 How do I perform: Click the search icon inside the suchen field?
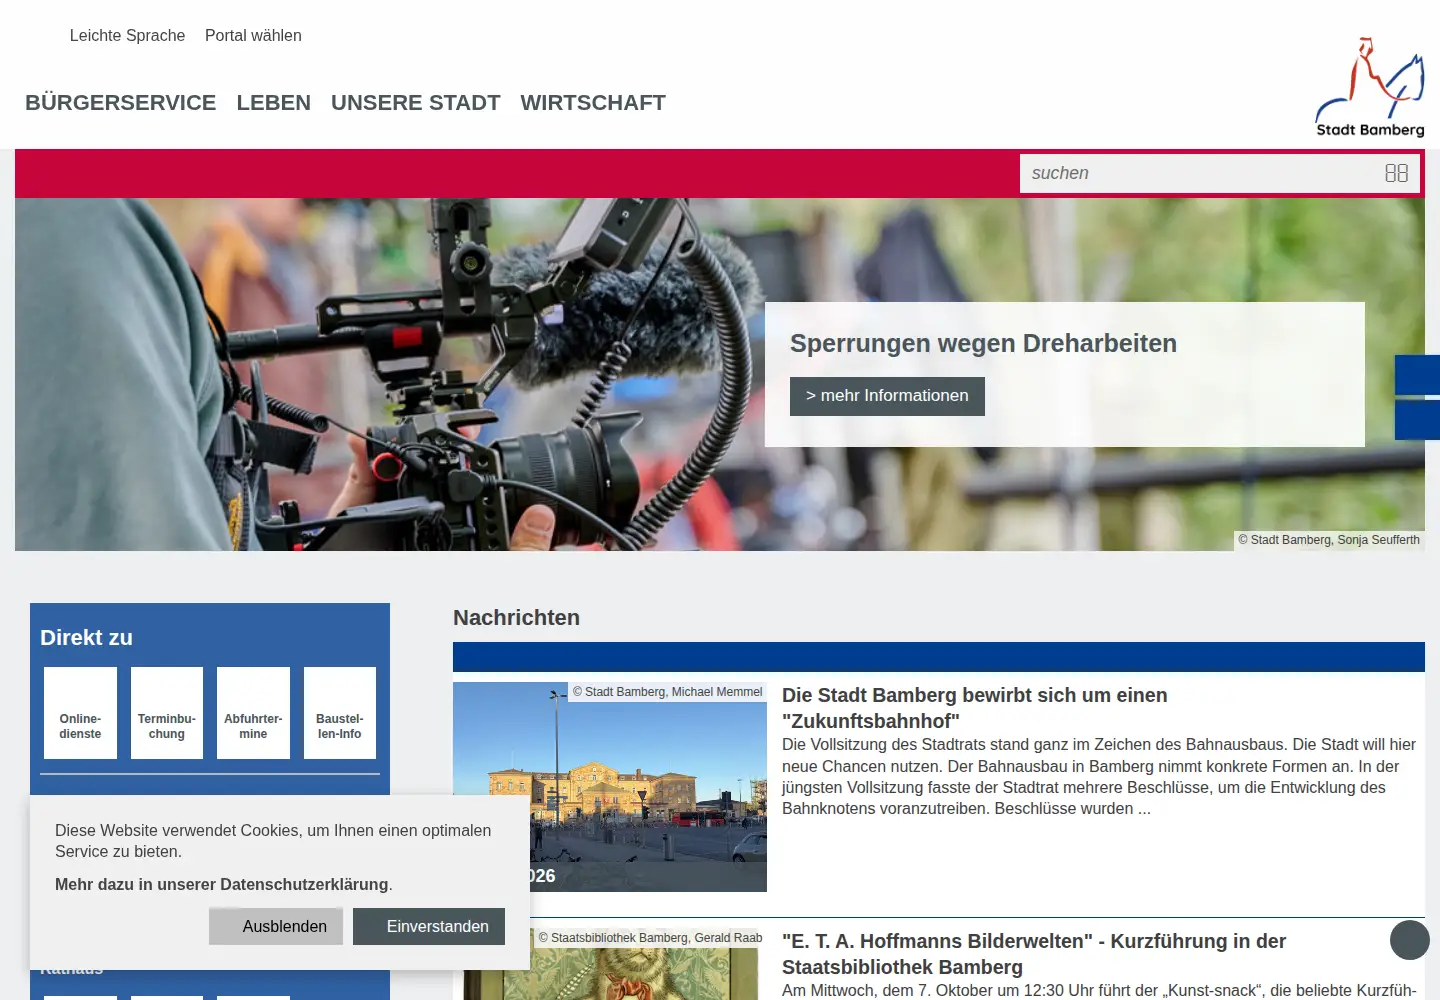pos(1397,173)
